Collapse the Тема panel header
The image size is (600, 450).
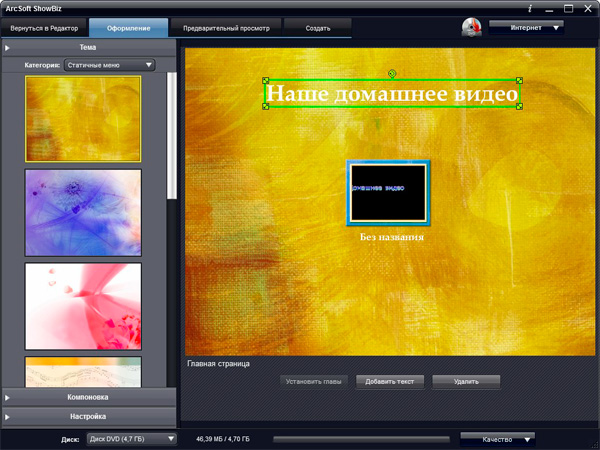[88, 47]
